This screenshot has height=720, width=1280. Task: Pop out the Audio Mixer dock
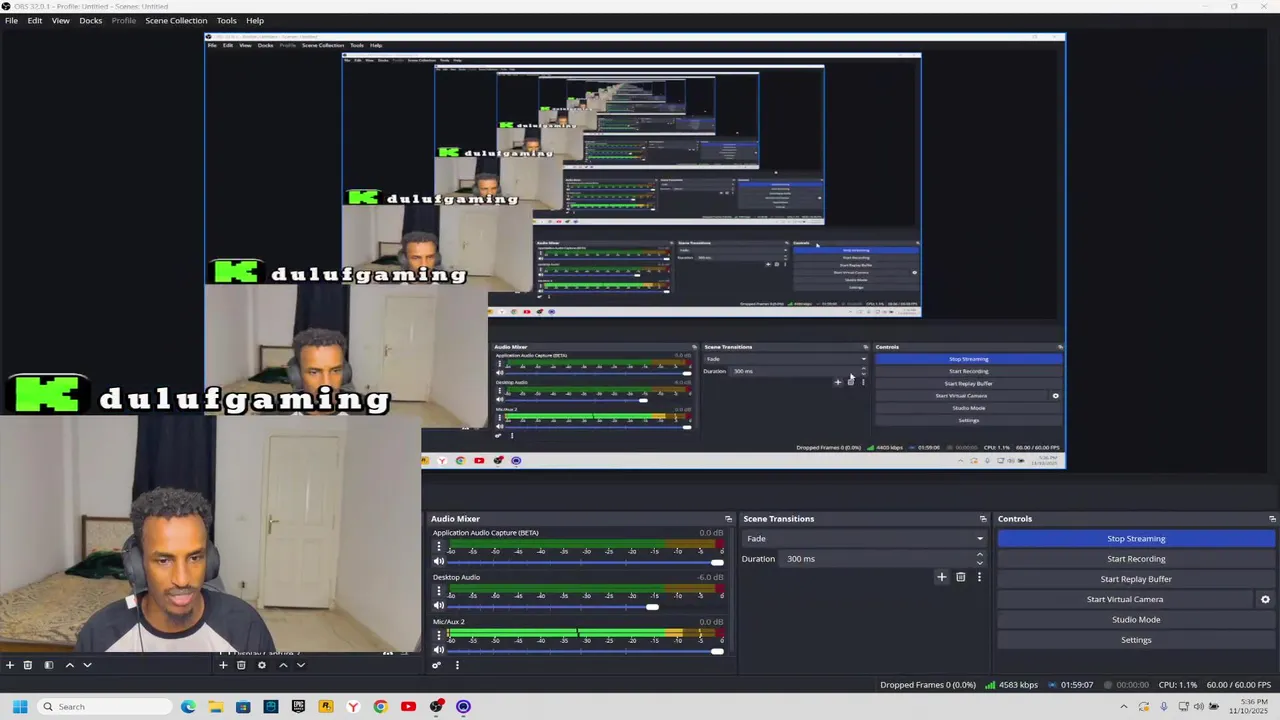pyautogui.click(x=728, y=519)
